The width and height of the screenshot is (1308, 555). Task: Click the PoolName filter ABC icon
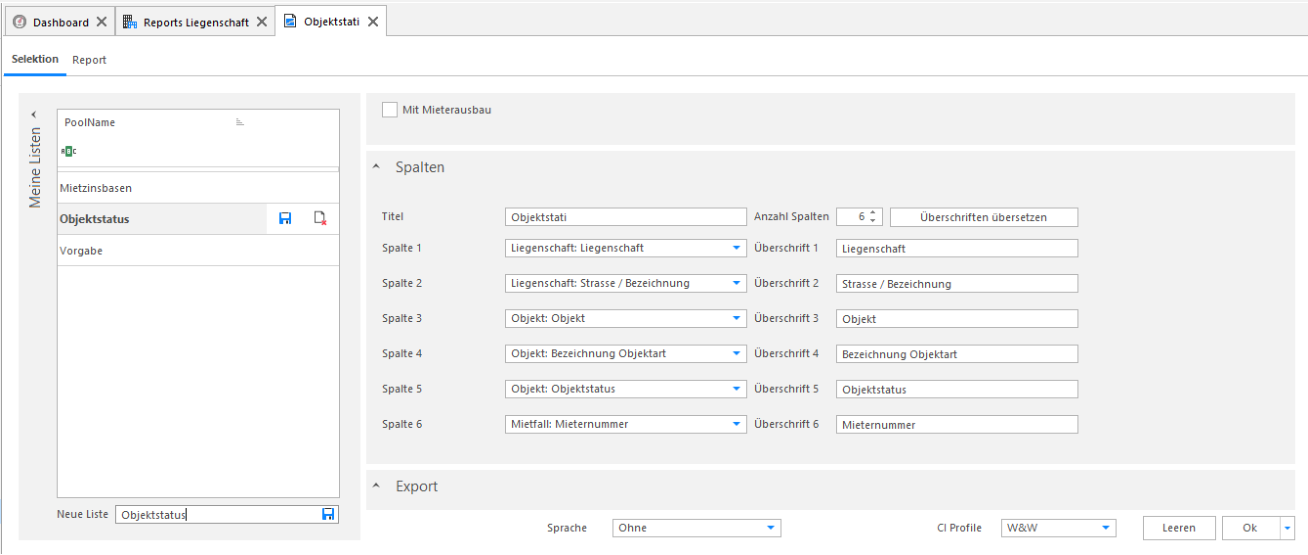[x=68, y=151]
